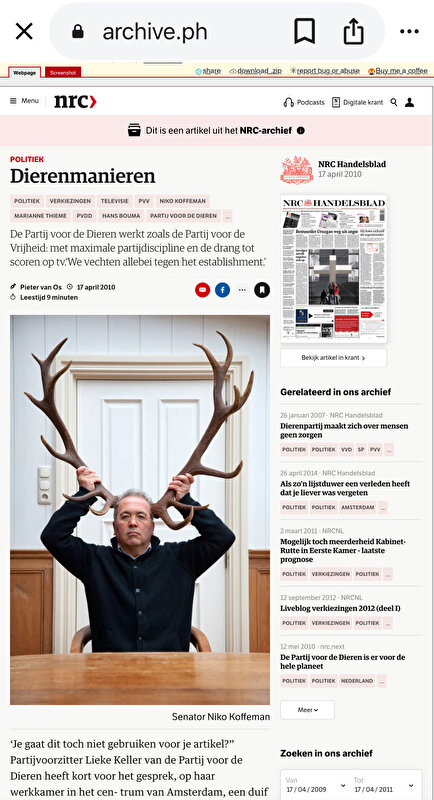Click Bekijk artikel in krant button
Screen dimensions: 434x800
[334, 358]
